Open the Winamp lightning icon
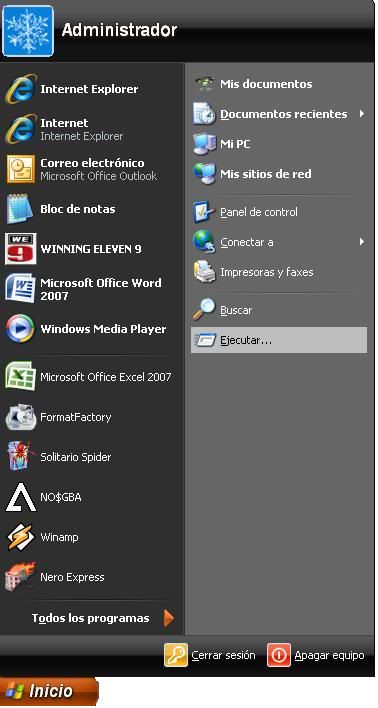The height and width of the screenshot is (708, 378). 20,536
